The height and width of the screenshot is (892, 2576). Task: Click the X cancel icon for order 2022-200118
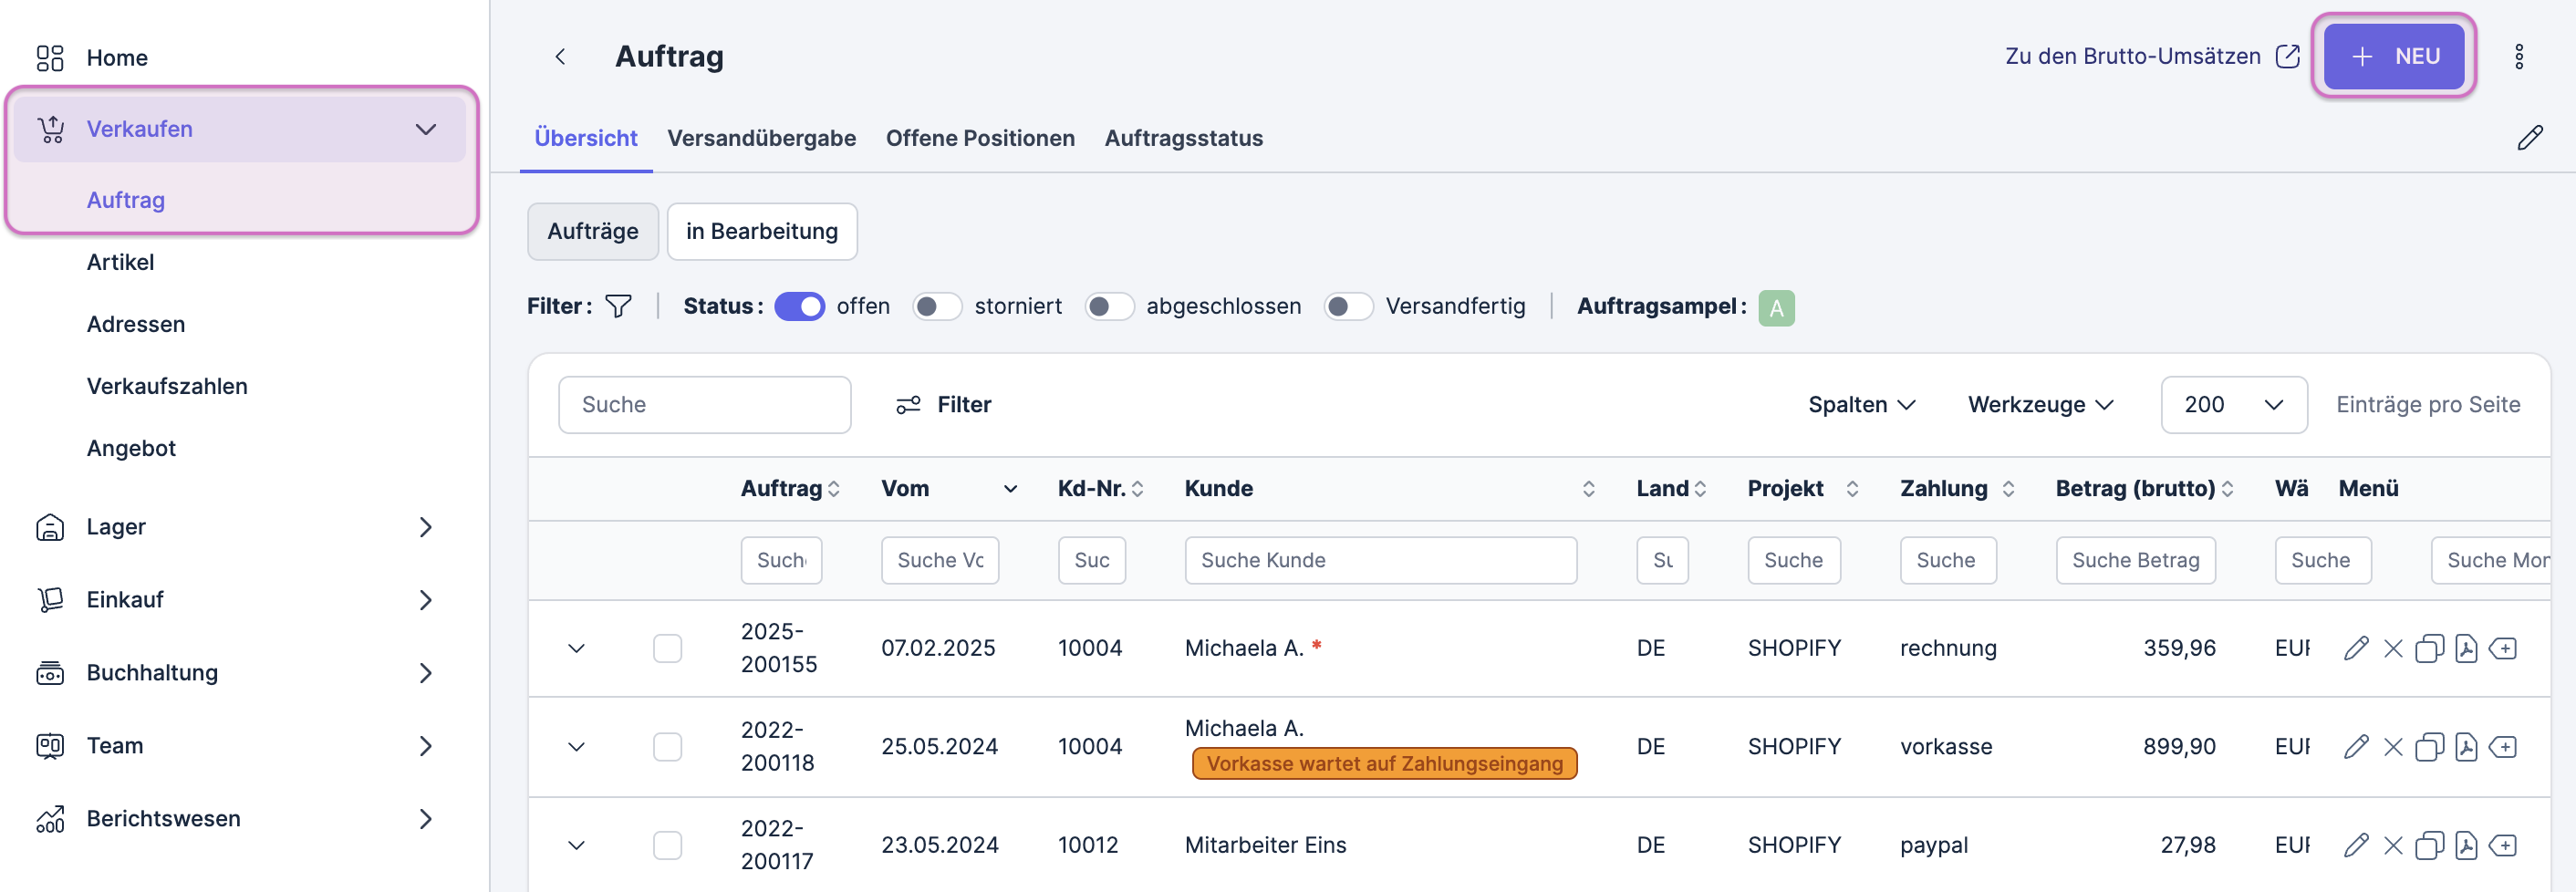(x=2392, y=747)
